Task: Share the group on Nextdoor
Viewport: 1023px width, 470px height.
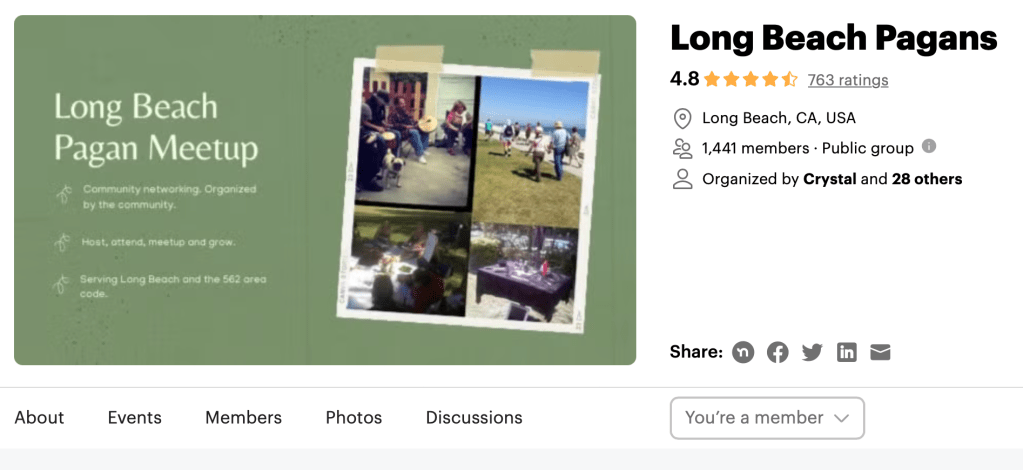Action: click(743, 352)
